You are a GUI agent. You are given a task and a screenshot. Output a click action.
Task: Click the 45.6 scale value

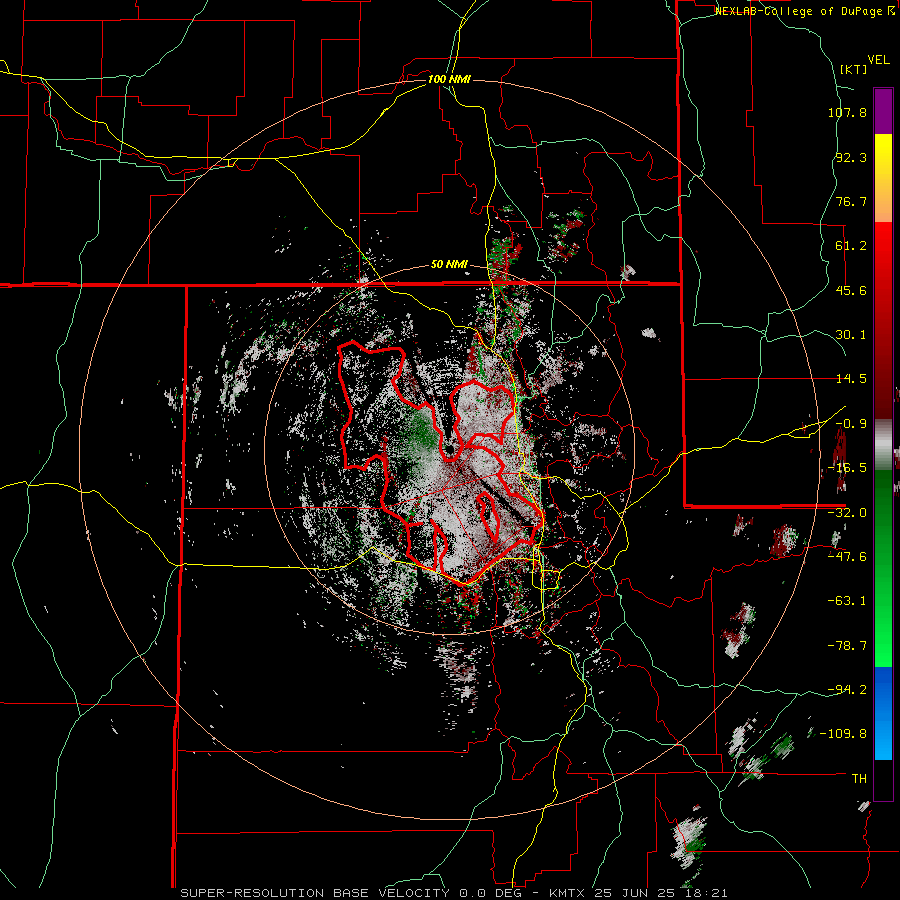click(851, 290)
